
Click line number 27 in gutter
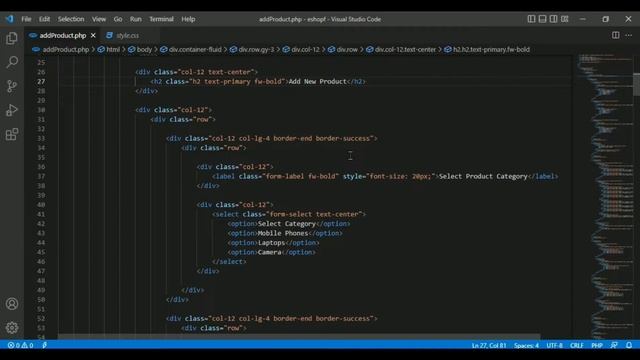[x=41, y=82]
